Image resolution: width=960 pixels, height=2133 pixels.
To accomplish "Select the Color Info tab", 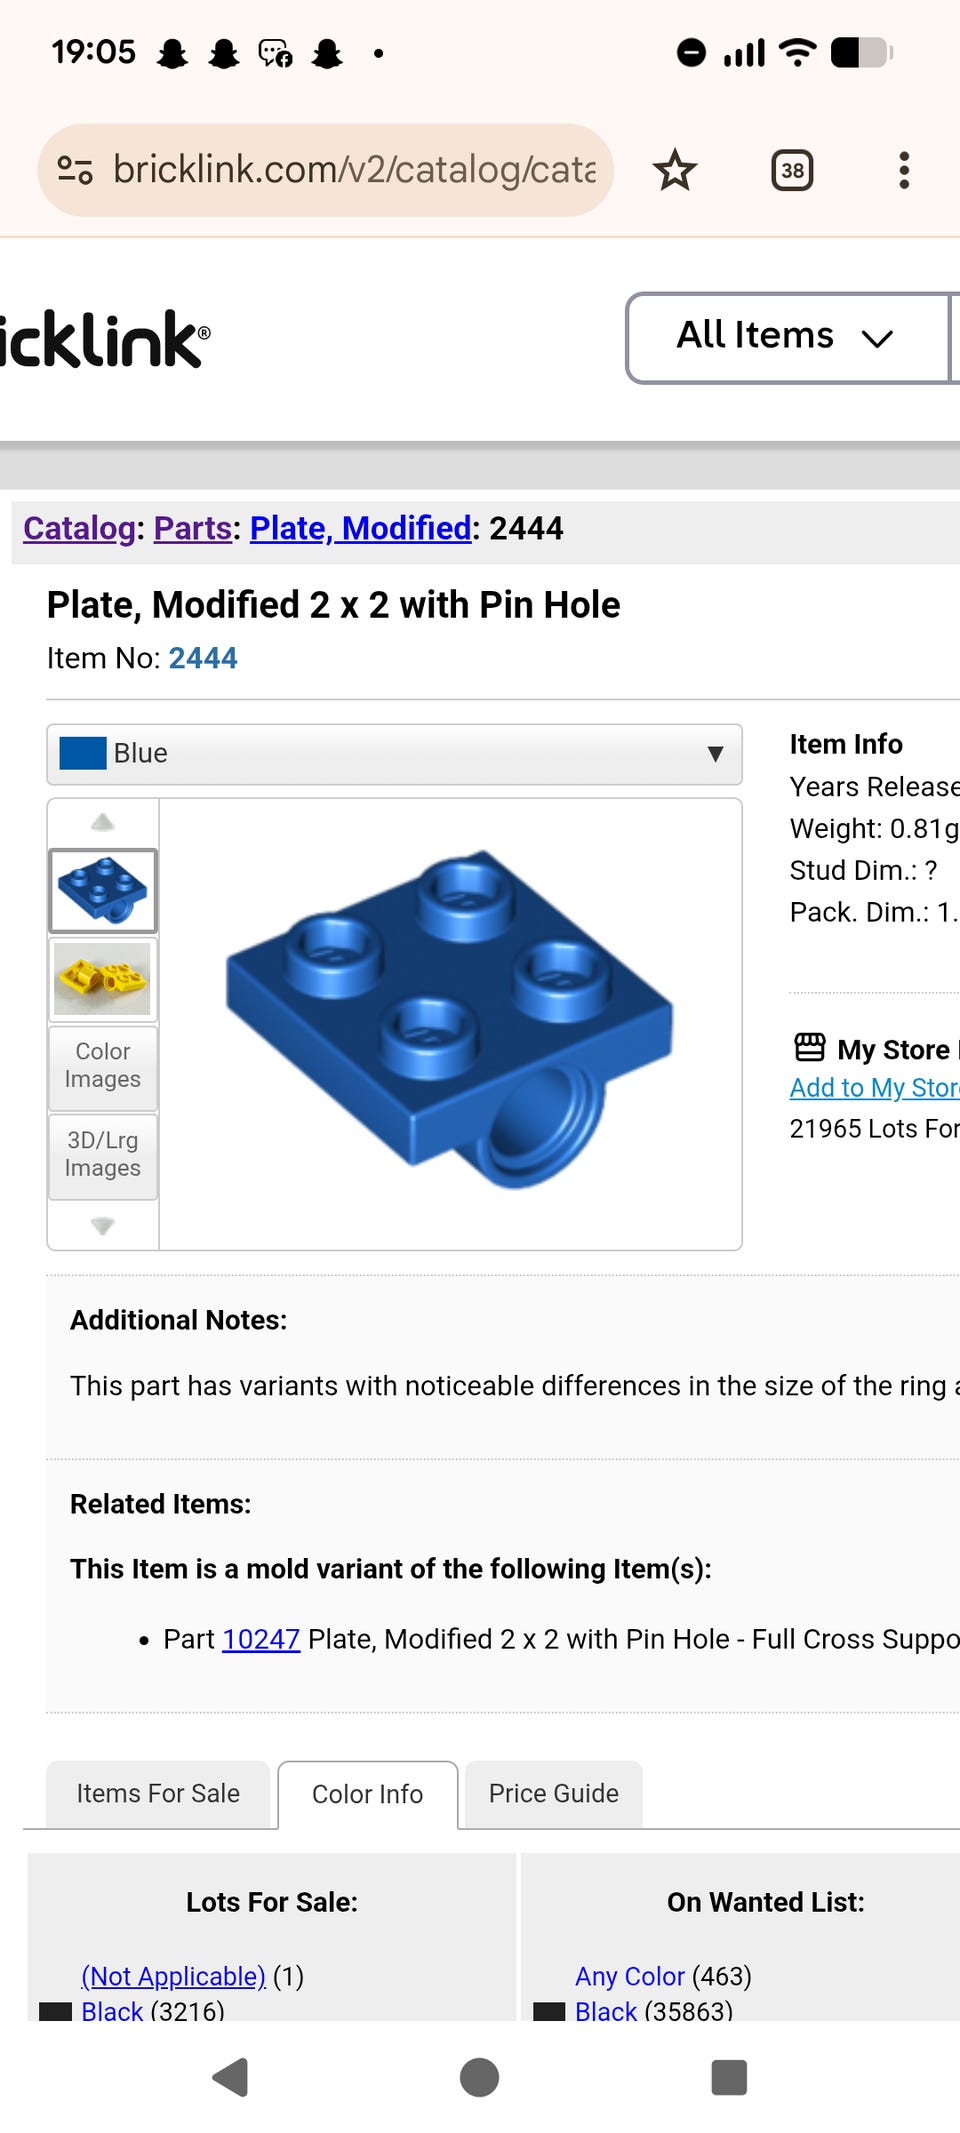I will point(368,1795).
